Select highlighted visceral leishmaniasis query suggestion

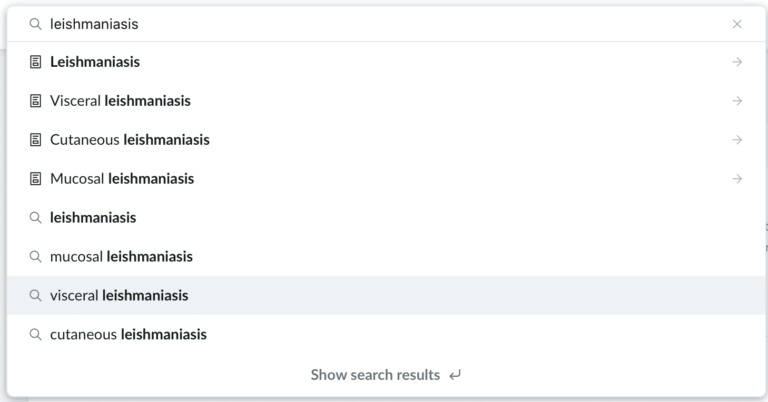[119, 296]
